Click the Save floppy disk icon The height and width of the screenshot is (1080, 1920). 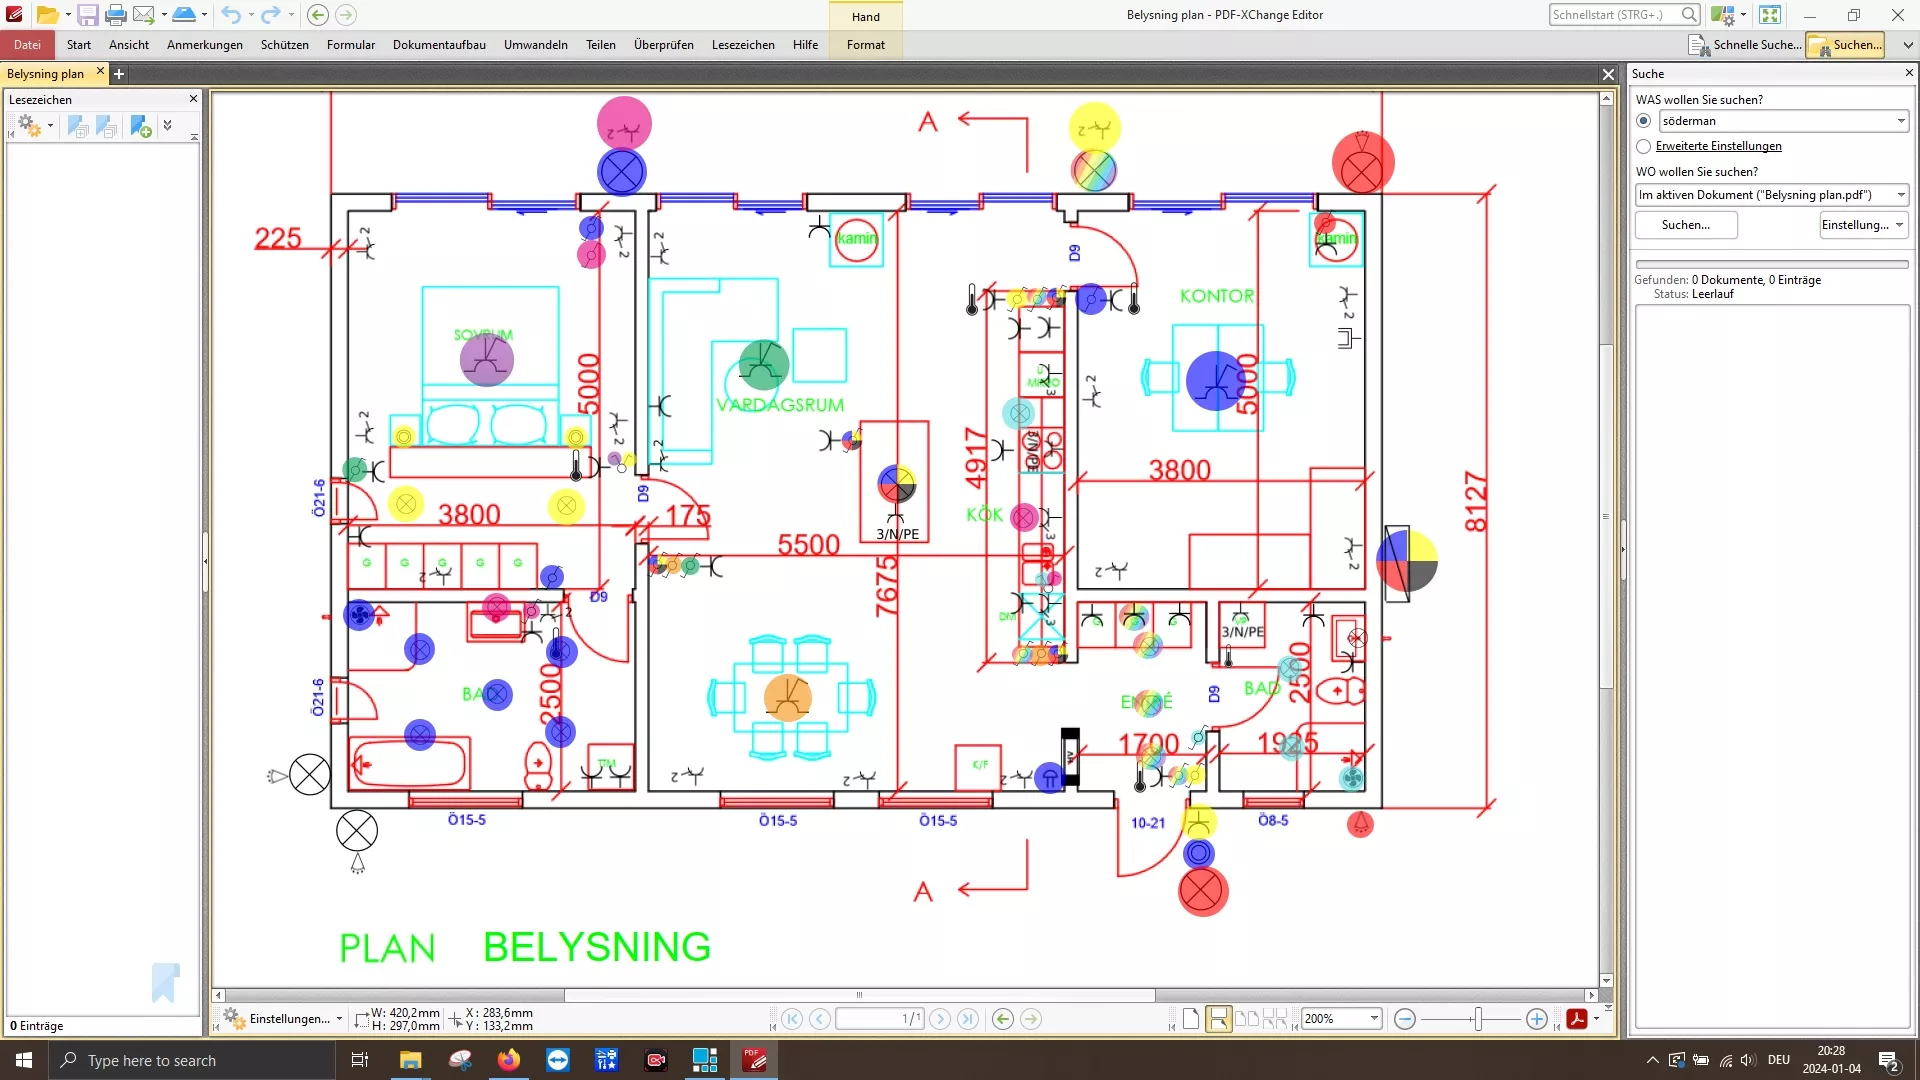coord(88,15)
